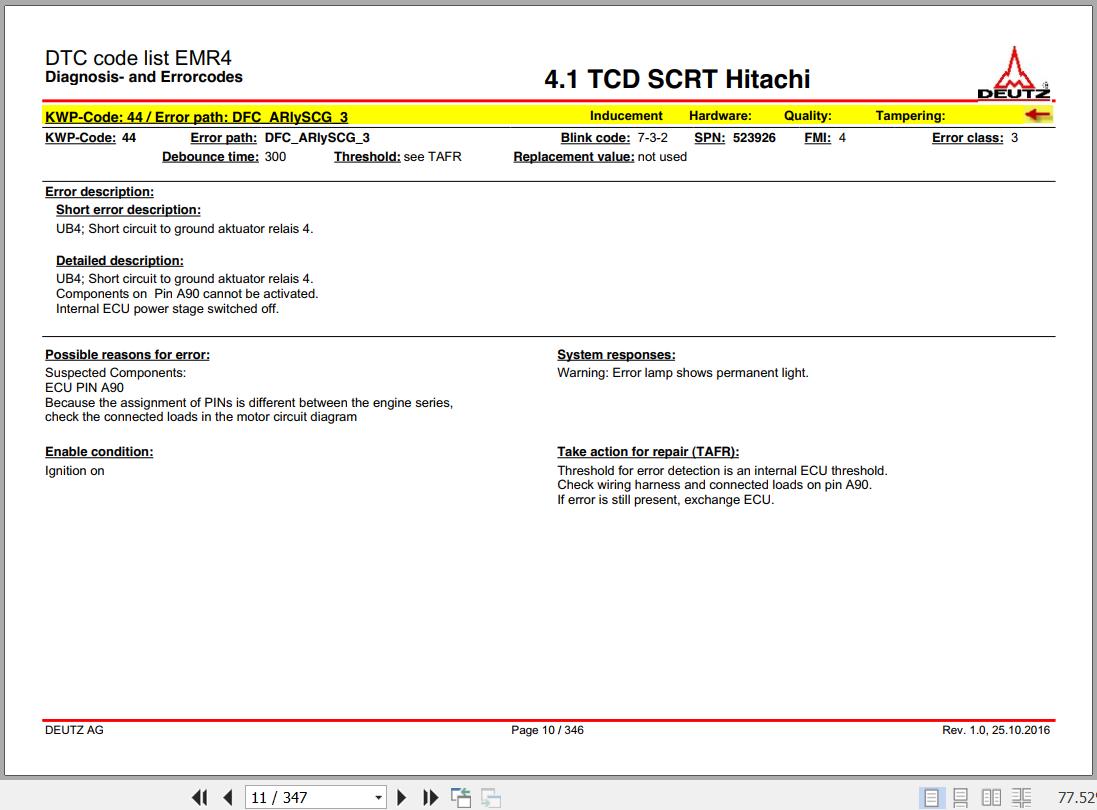This screenshot has width=1097, height=810.
Task: Click Replacement value 'not used'
Action: click(662, 157)
